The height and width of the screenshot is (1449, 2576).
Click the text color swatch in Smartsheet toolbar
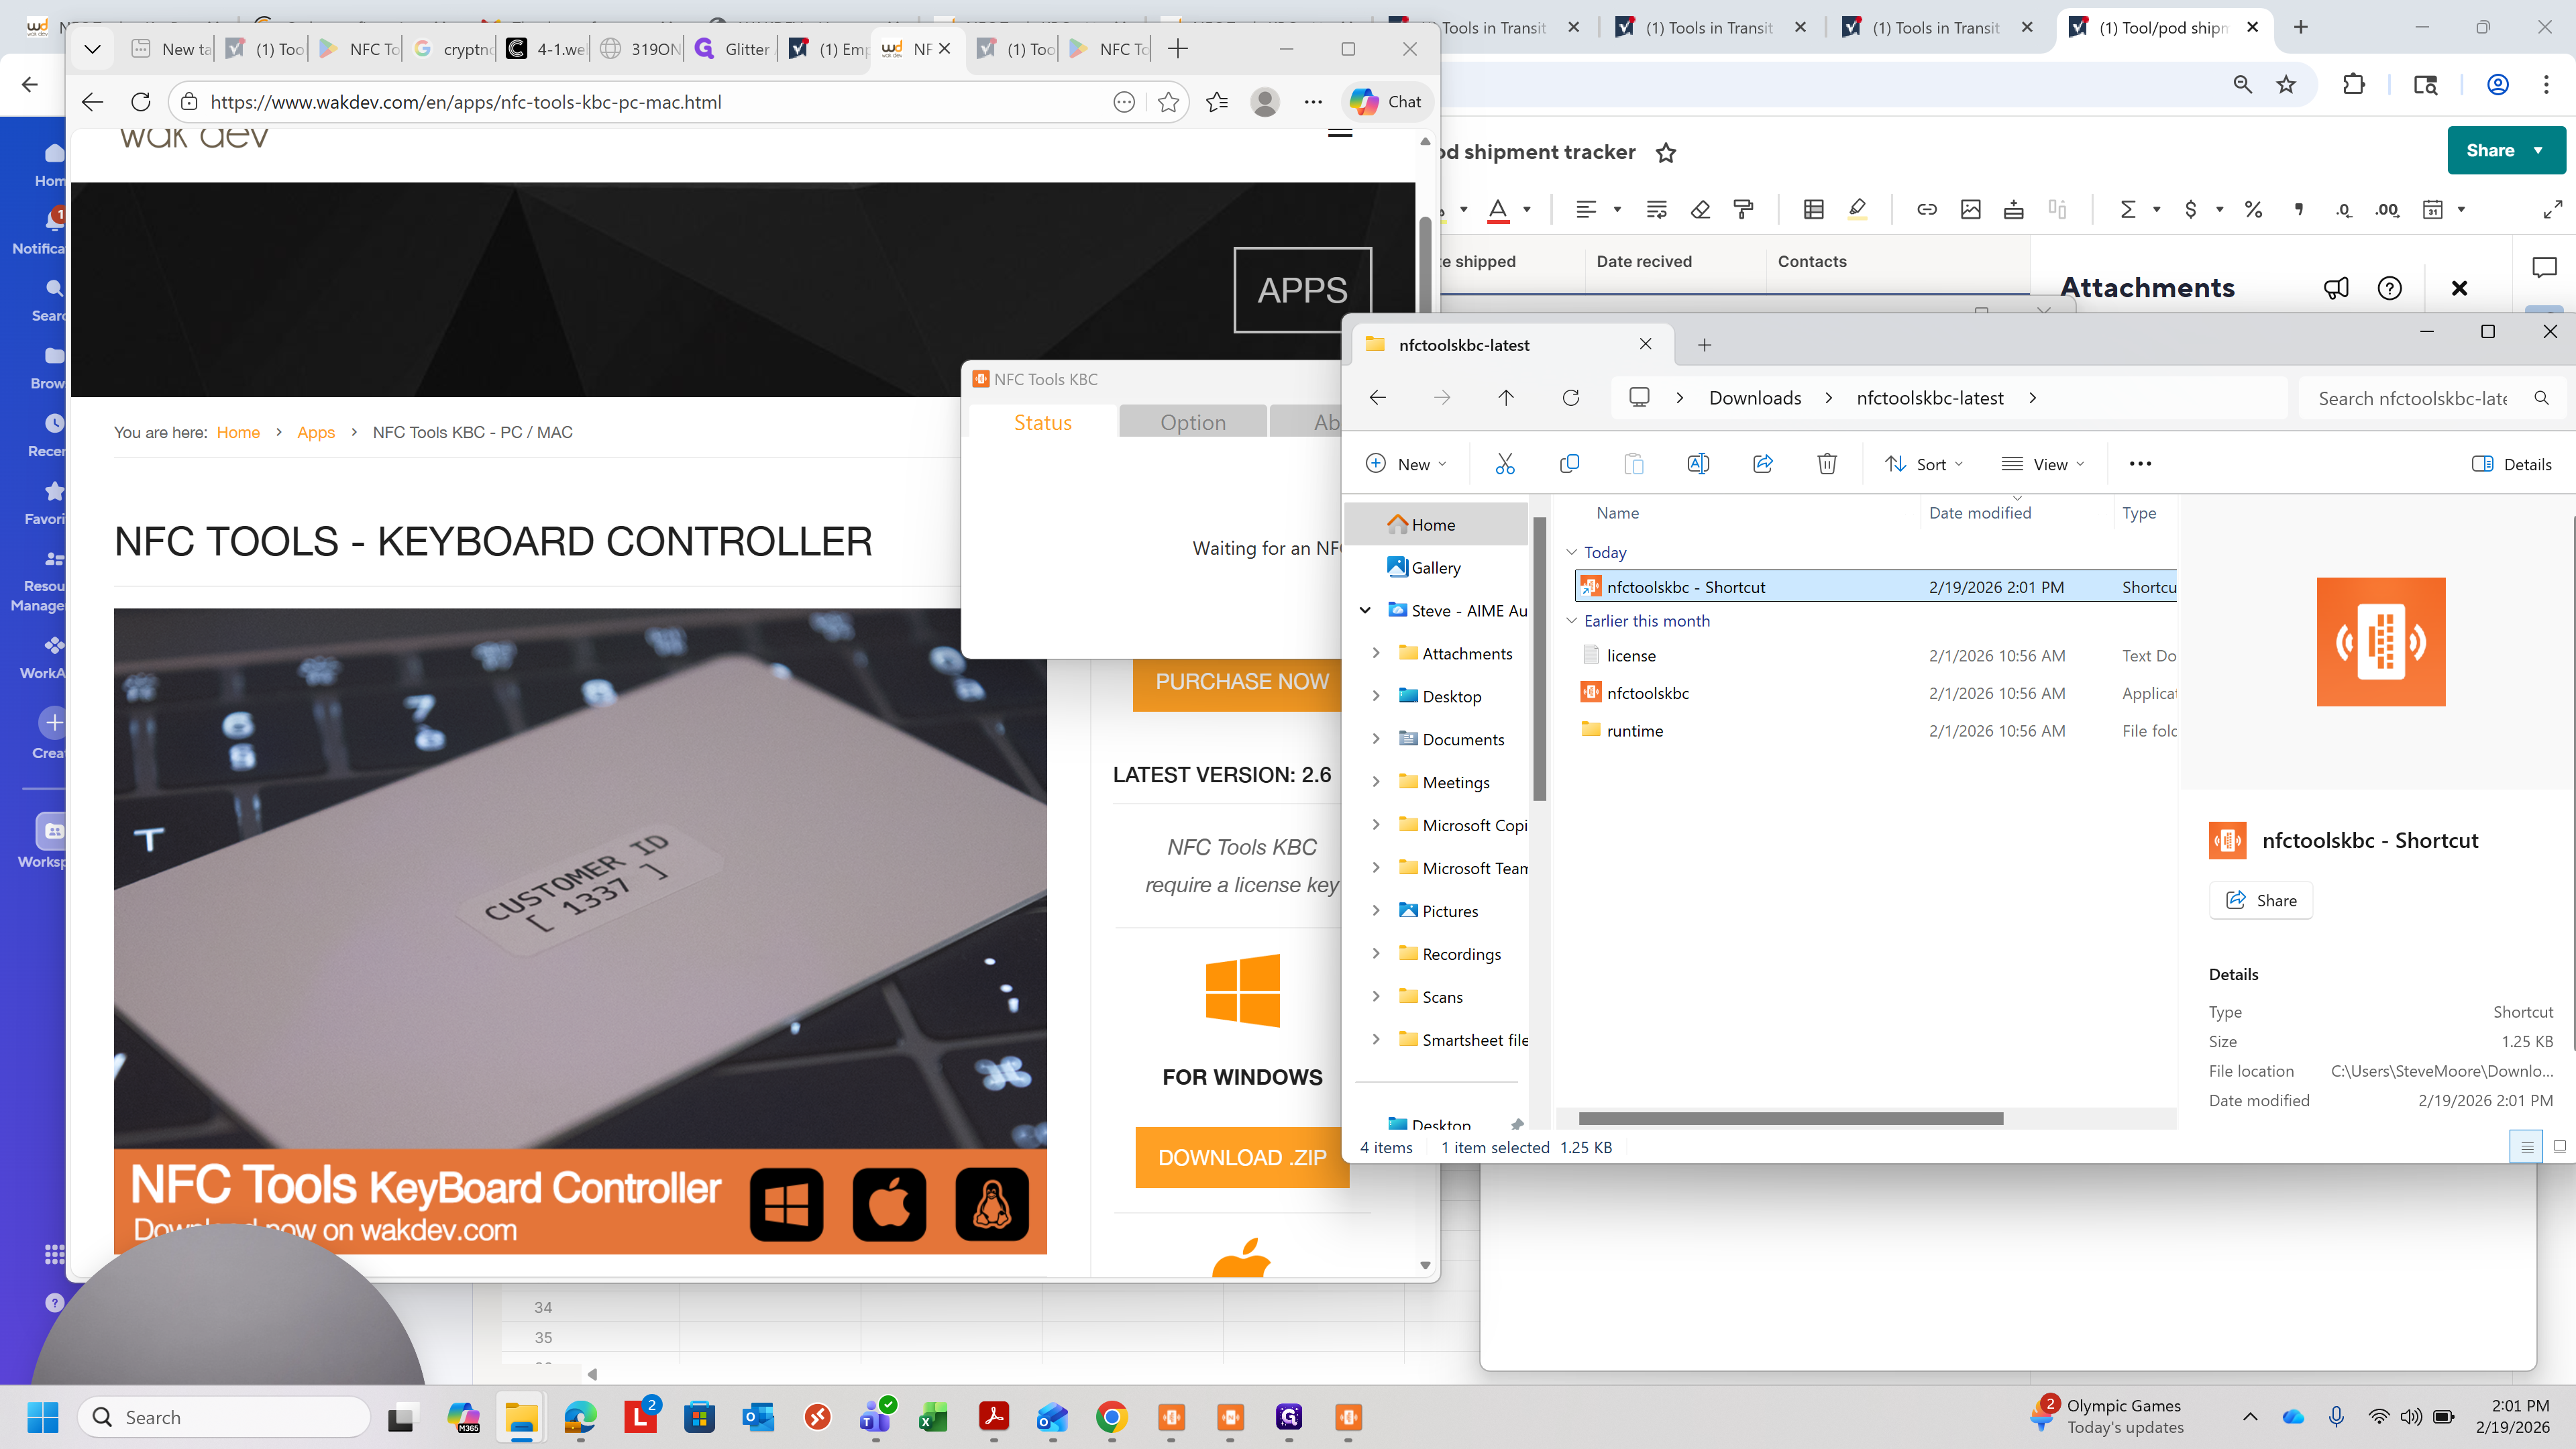click(1498, 209)
